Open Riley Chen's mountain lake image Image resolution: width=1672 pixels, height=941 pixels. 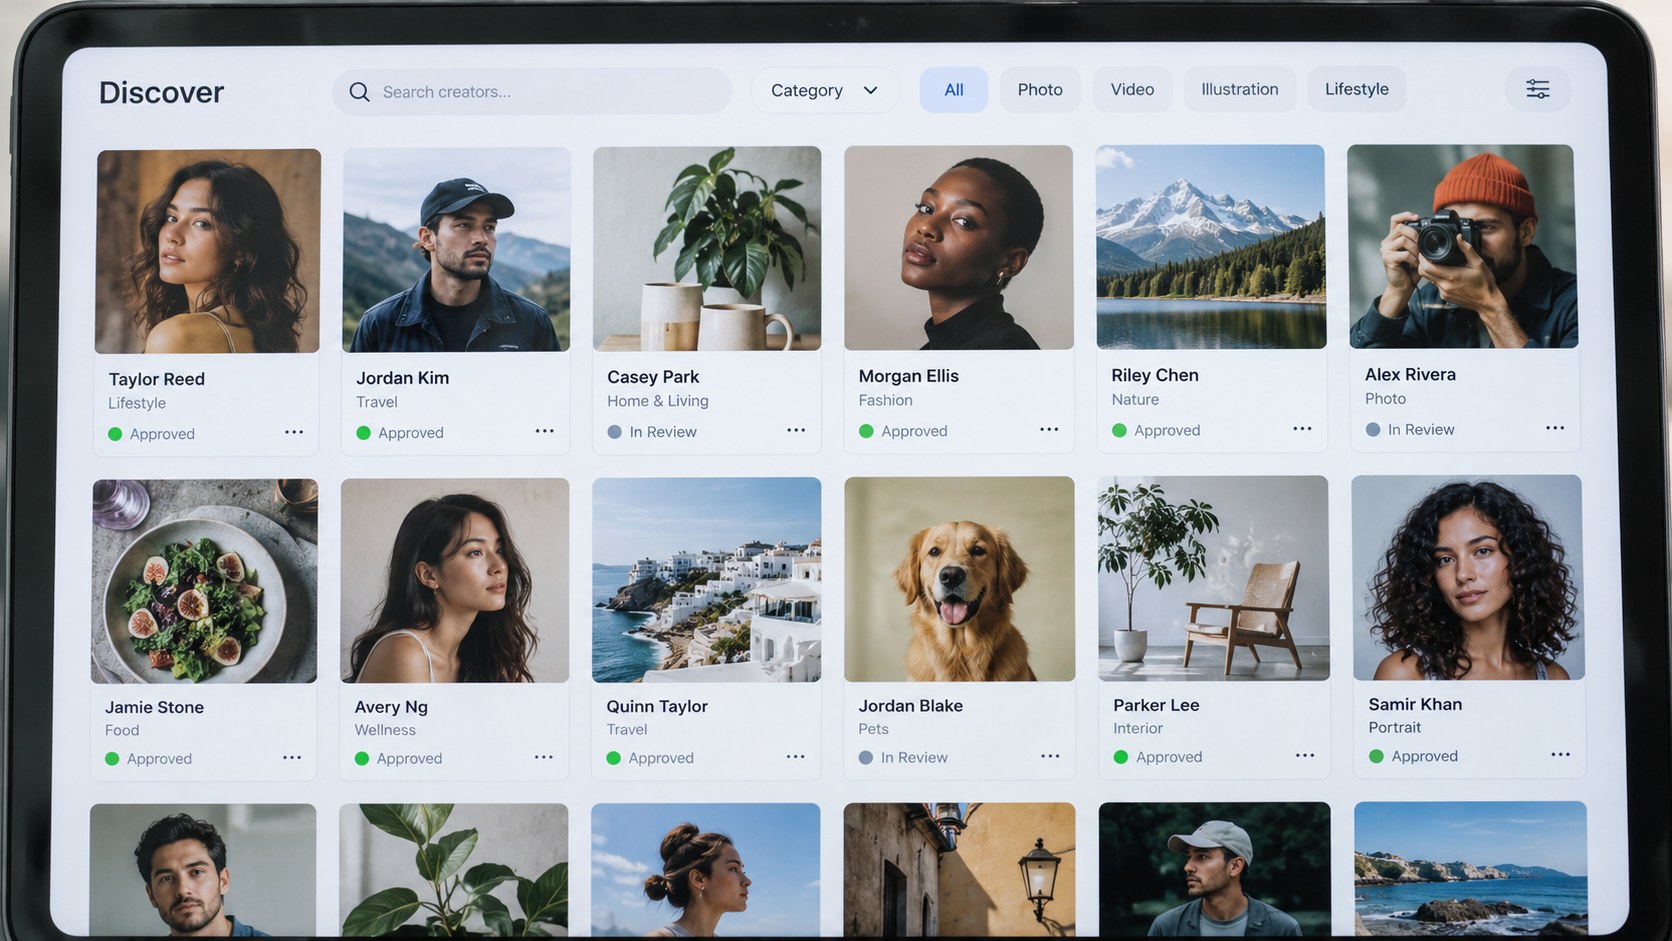coord(1211,247)
